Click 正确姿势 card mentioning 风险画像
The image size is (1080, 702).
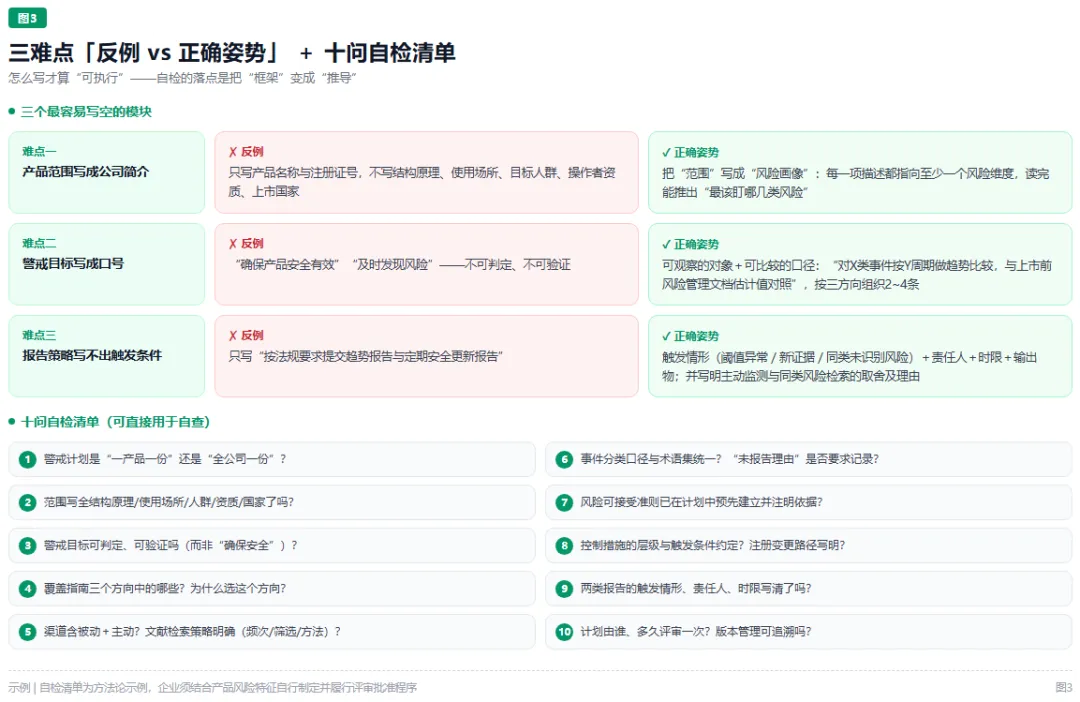coord(860,172)
